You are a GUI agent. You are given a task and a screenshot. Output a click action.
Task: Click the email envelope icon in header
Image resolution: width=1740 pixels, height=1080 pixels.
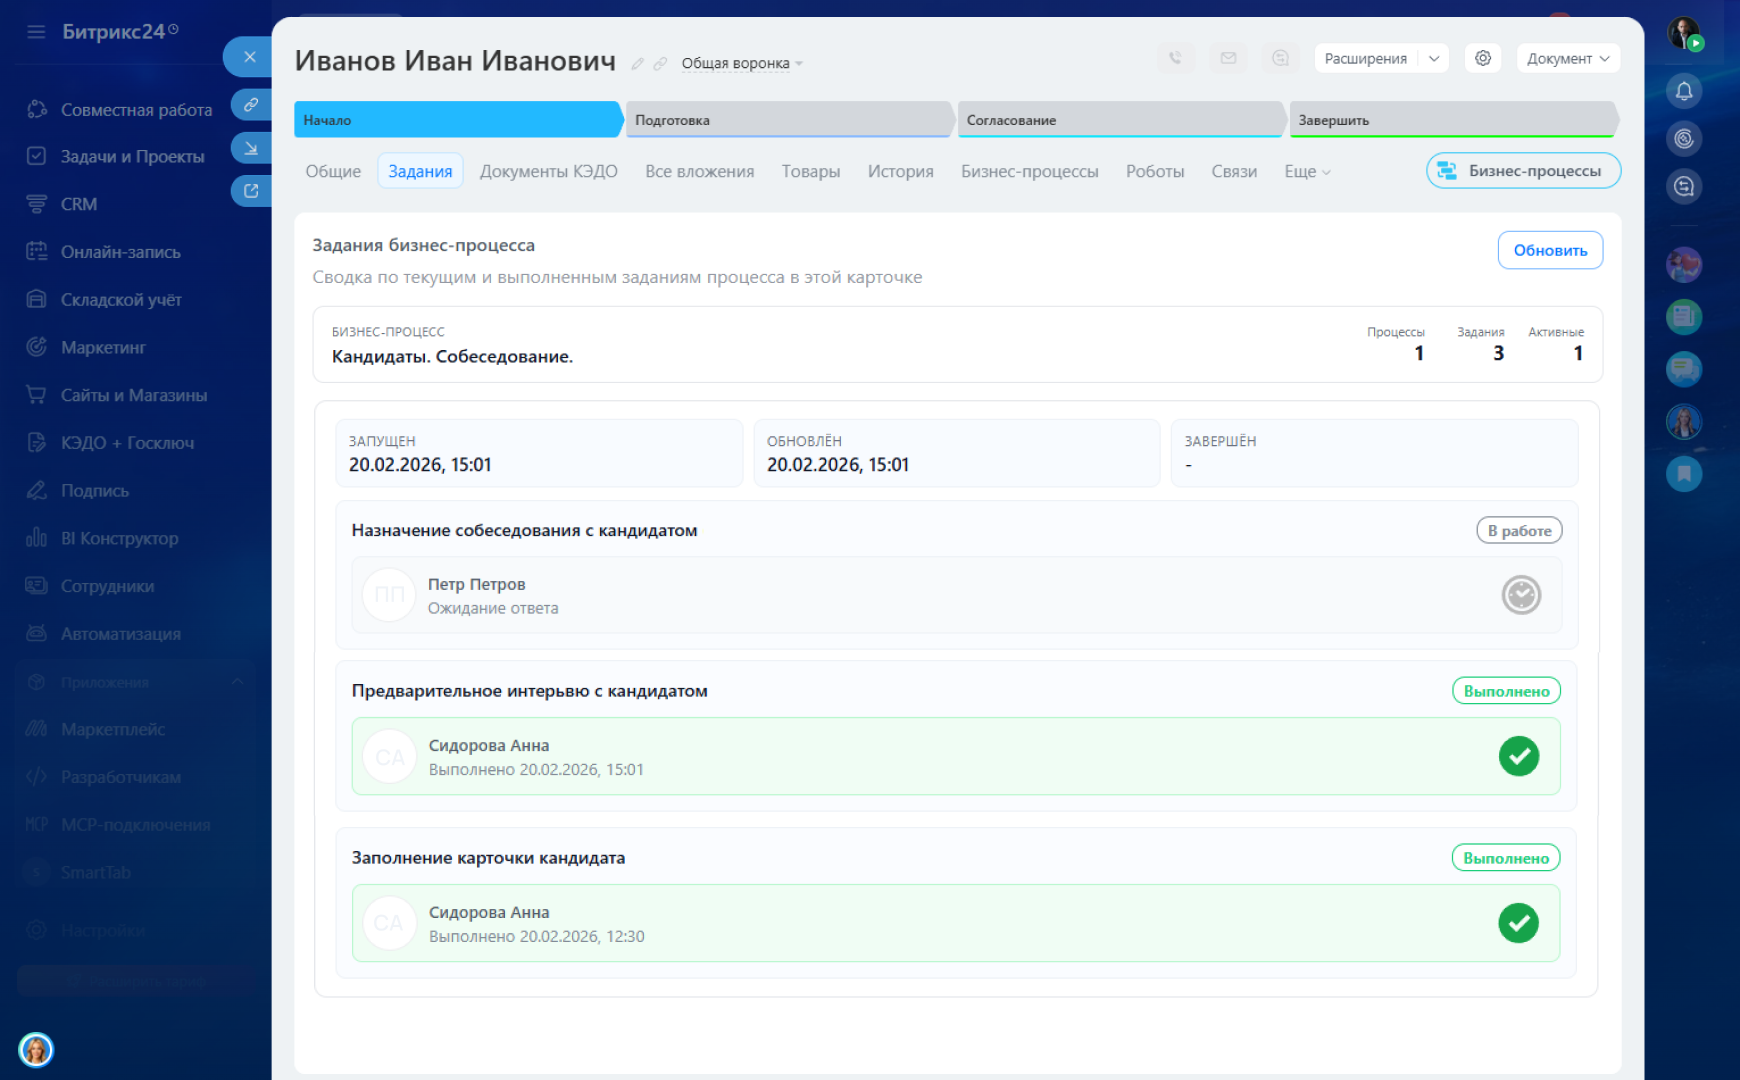(x=1228, y=58)
